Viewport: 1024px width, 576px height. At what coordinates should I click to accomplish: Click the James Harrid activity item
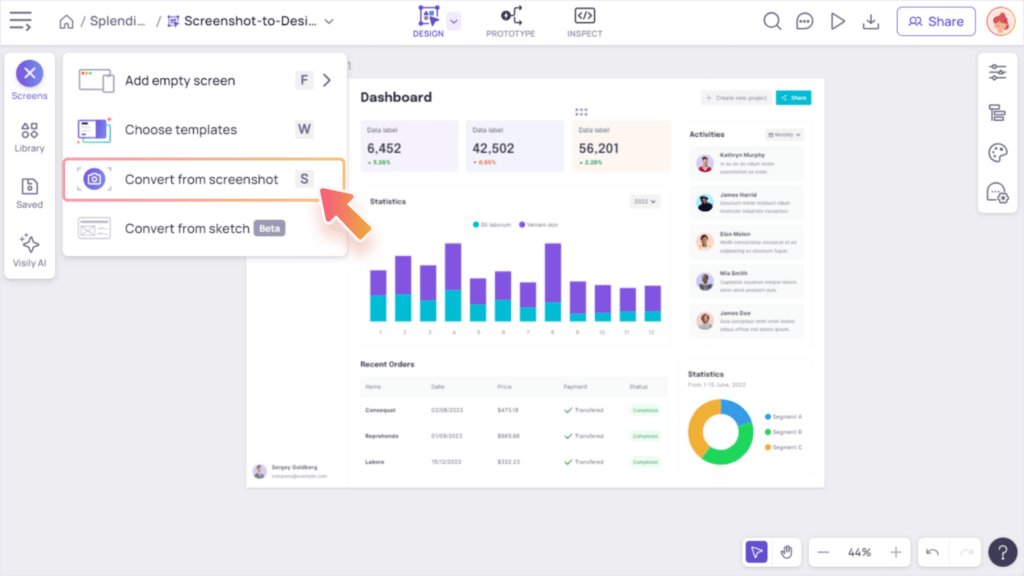(746, 203)
